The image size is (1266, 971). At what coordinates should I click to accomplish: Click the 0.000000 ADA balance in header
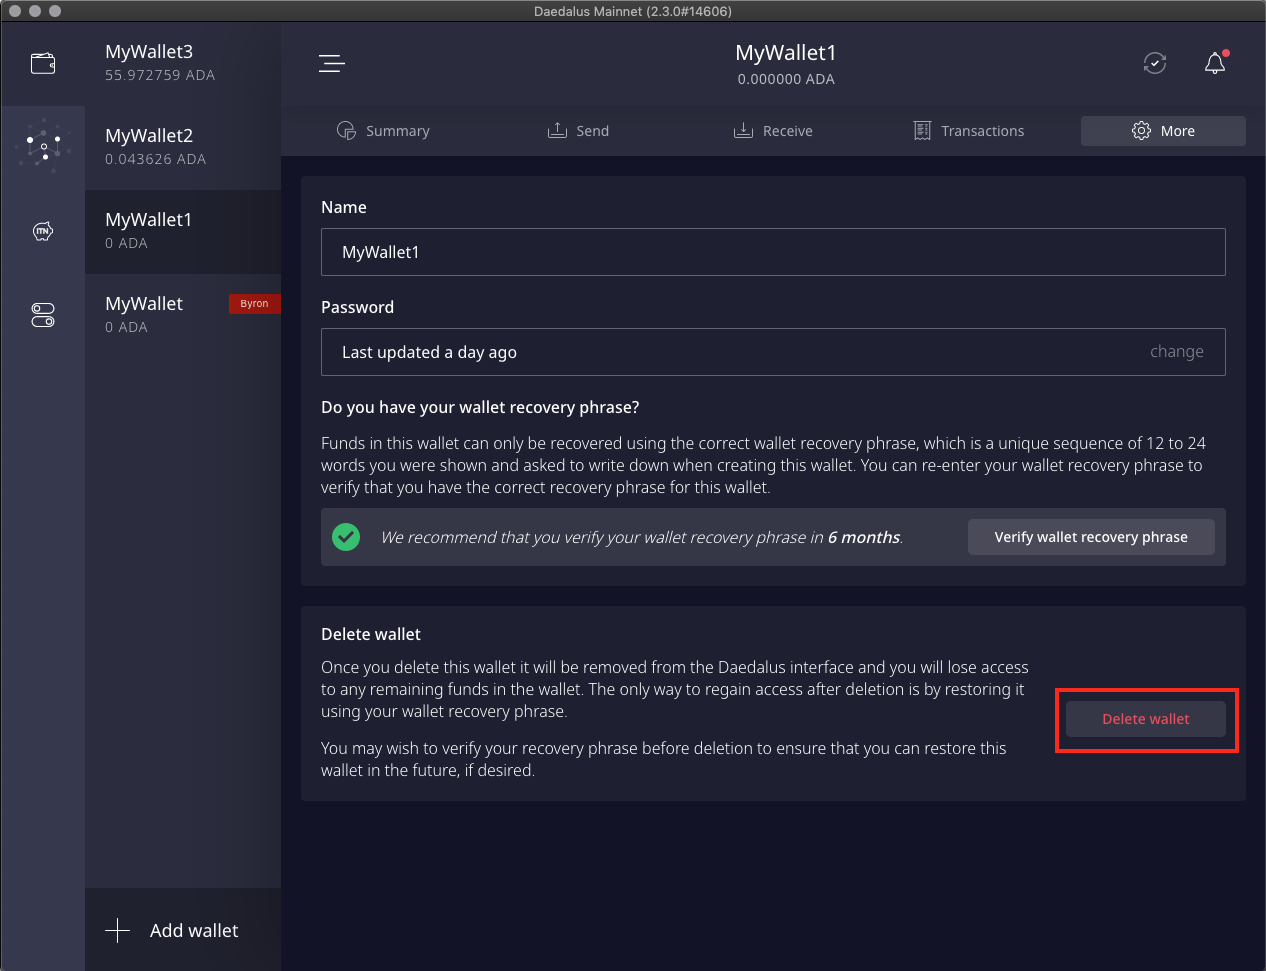pyautogui.click(x=786, y=79)
